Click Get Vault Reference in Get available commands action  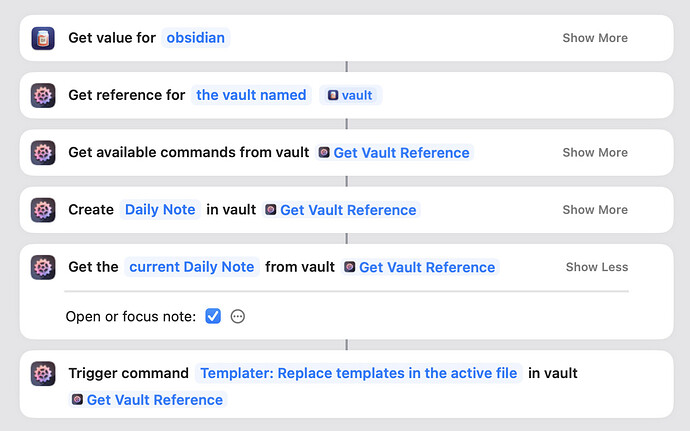[x=394, y=153]
